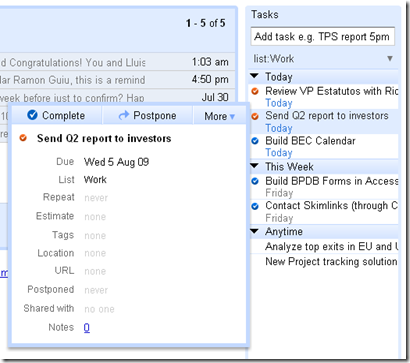
Task: Click the popup title Send Q2 report to investors
Action: point(104,138)
